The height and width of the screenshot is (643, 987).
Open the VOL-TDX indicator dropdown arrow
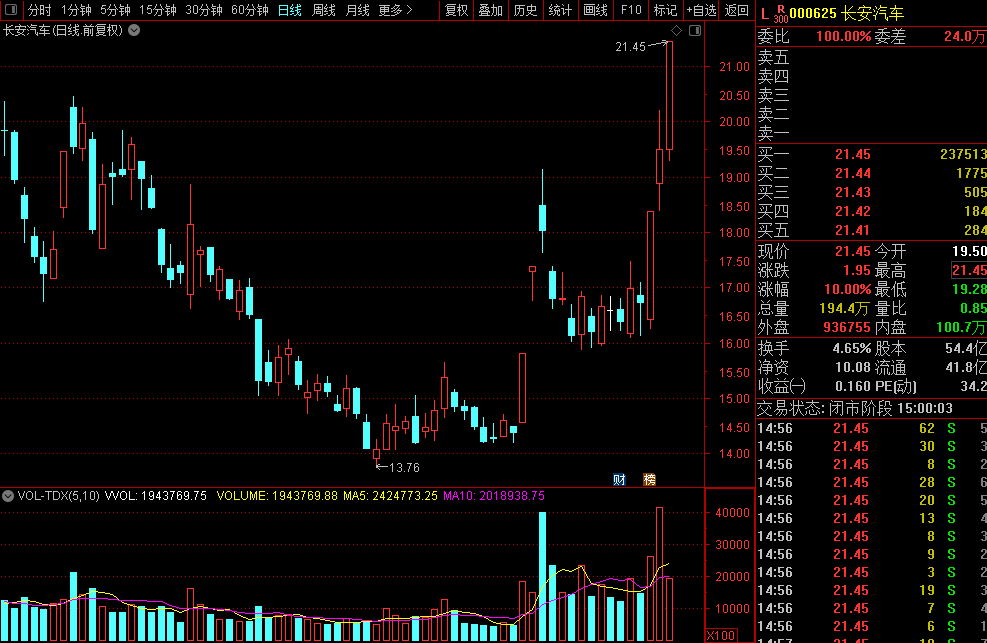[x=9, y=495]
